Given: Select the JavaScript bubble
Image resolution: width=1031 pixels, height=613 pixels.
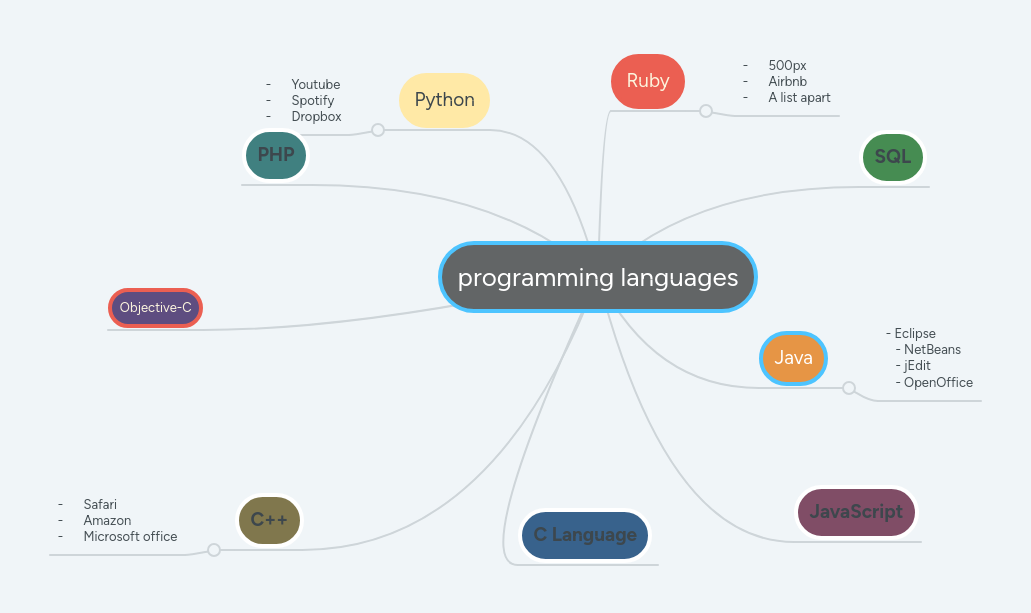Looking at the screenshot, I should pyautogui.click(x=855, y=511).
